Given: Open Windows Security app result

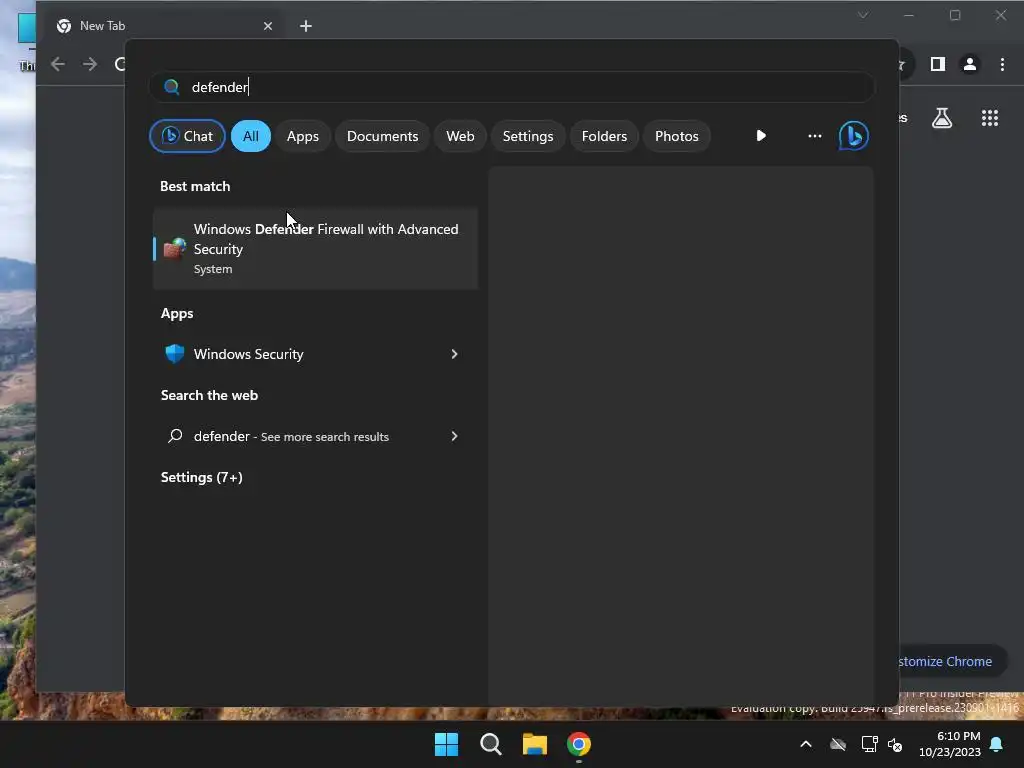Looking at the screenshot, I should 315,354.
